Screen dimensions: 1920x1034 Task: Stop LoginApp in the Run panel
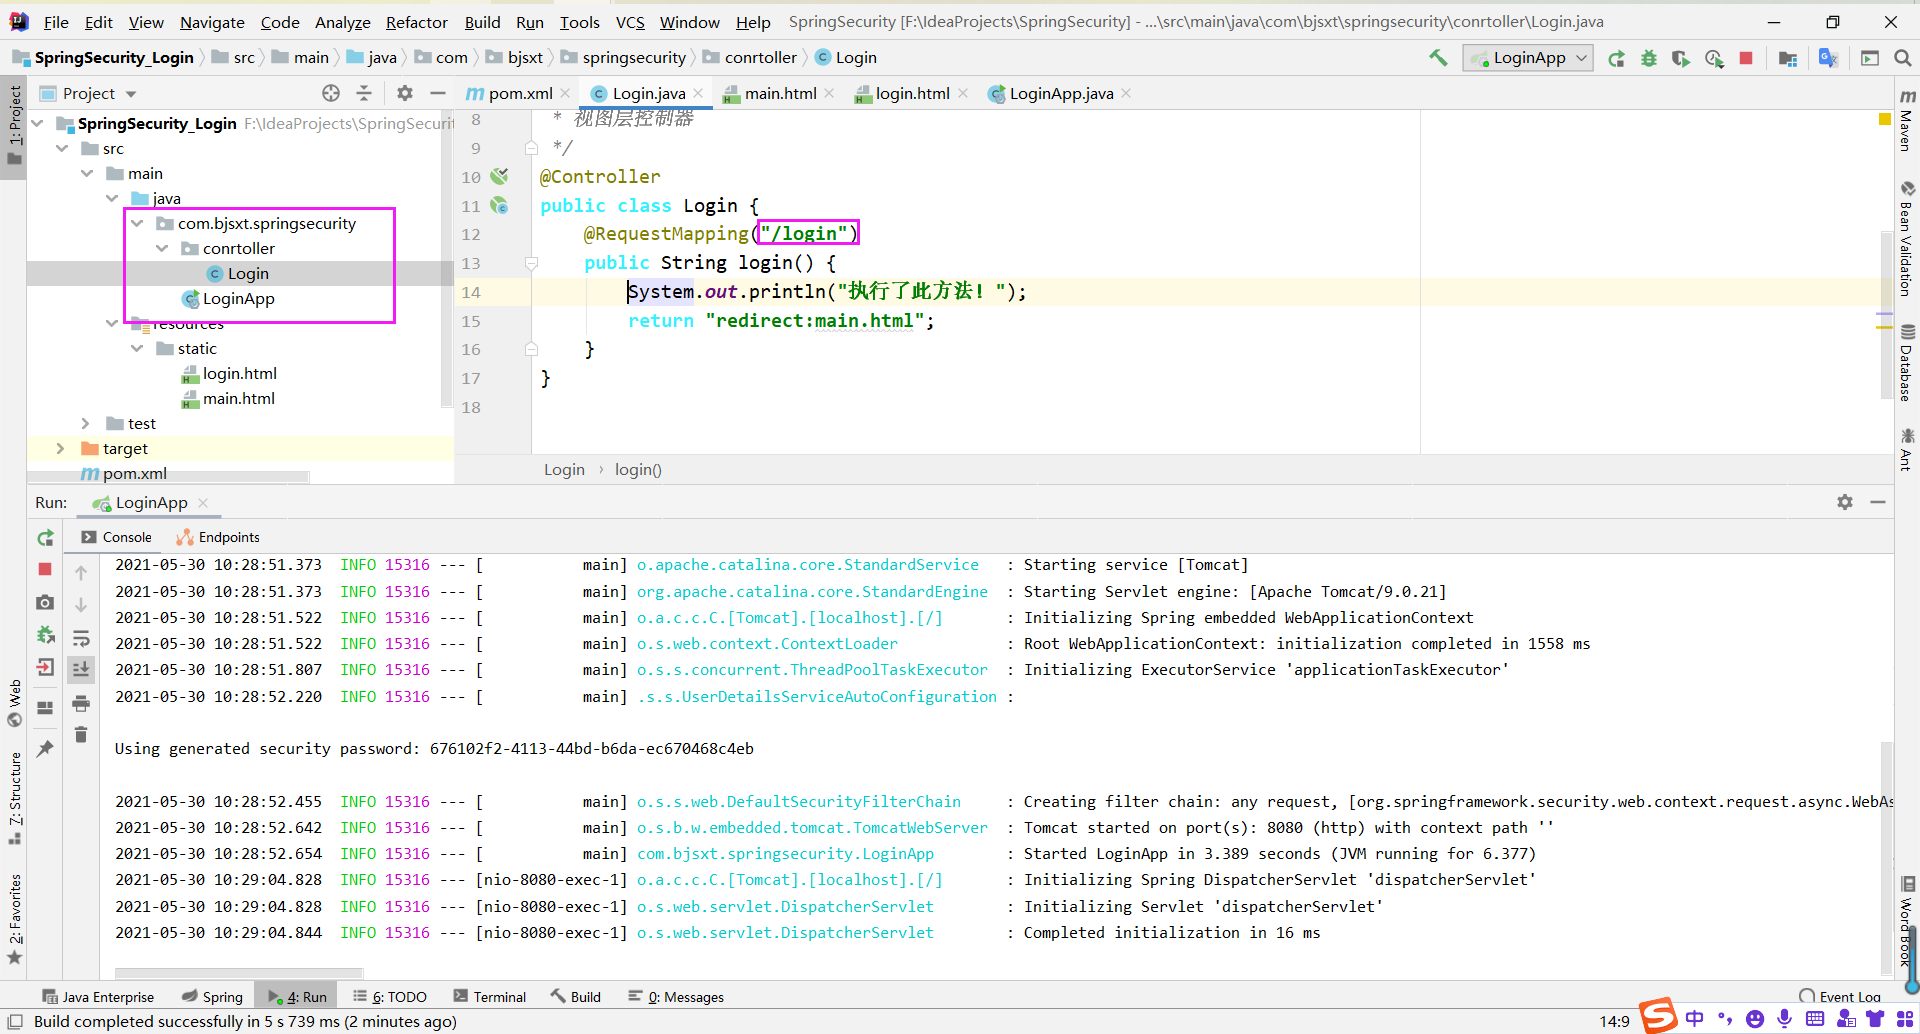coord(45,569)
